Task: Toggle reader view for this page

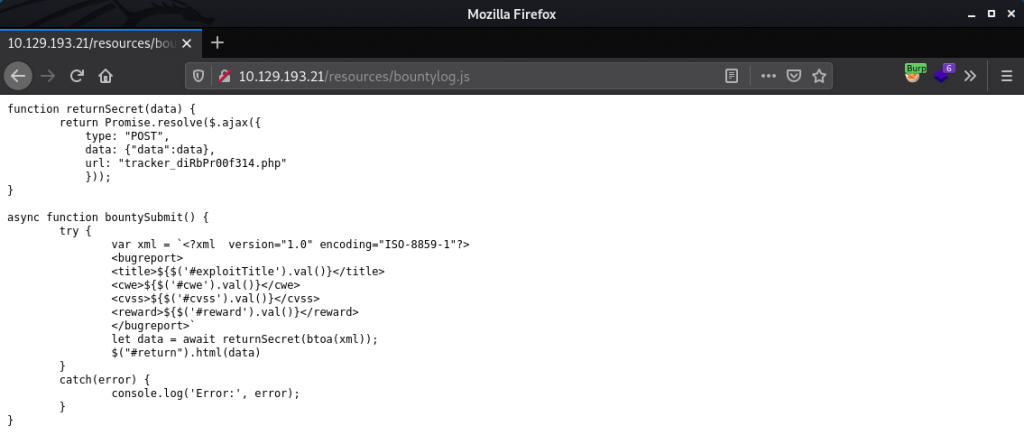Action: [732, 75]
